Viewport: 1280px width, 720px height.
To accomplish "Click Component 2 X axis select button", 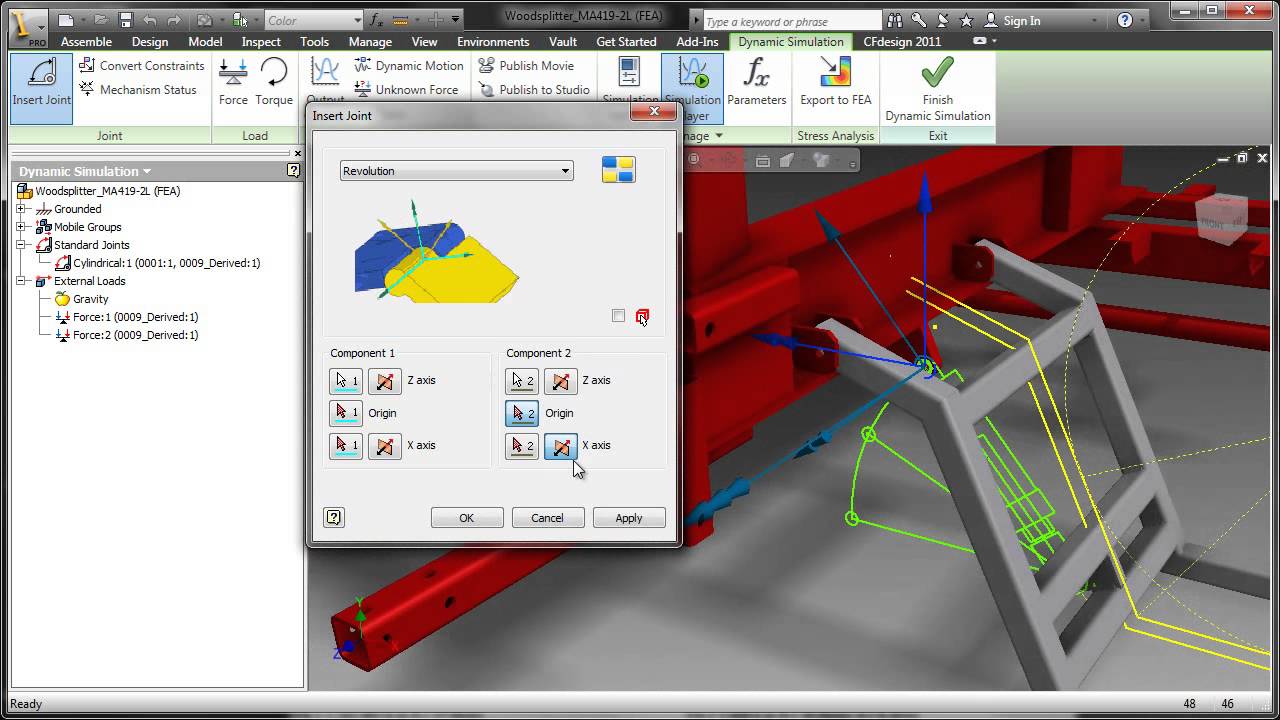I will click(x=521, y=446).
